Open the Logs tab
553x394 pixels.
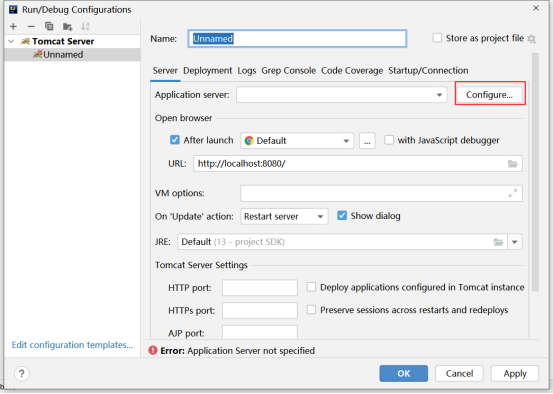247,71
